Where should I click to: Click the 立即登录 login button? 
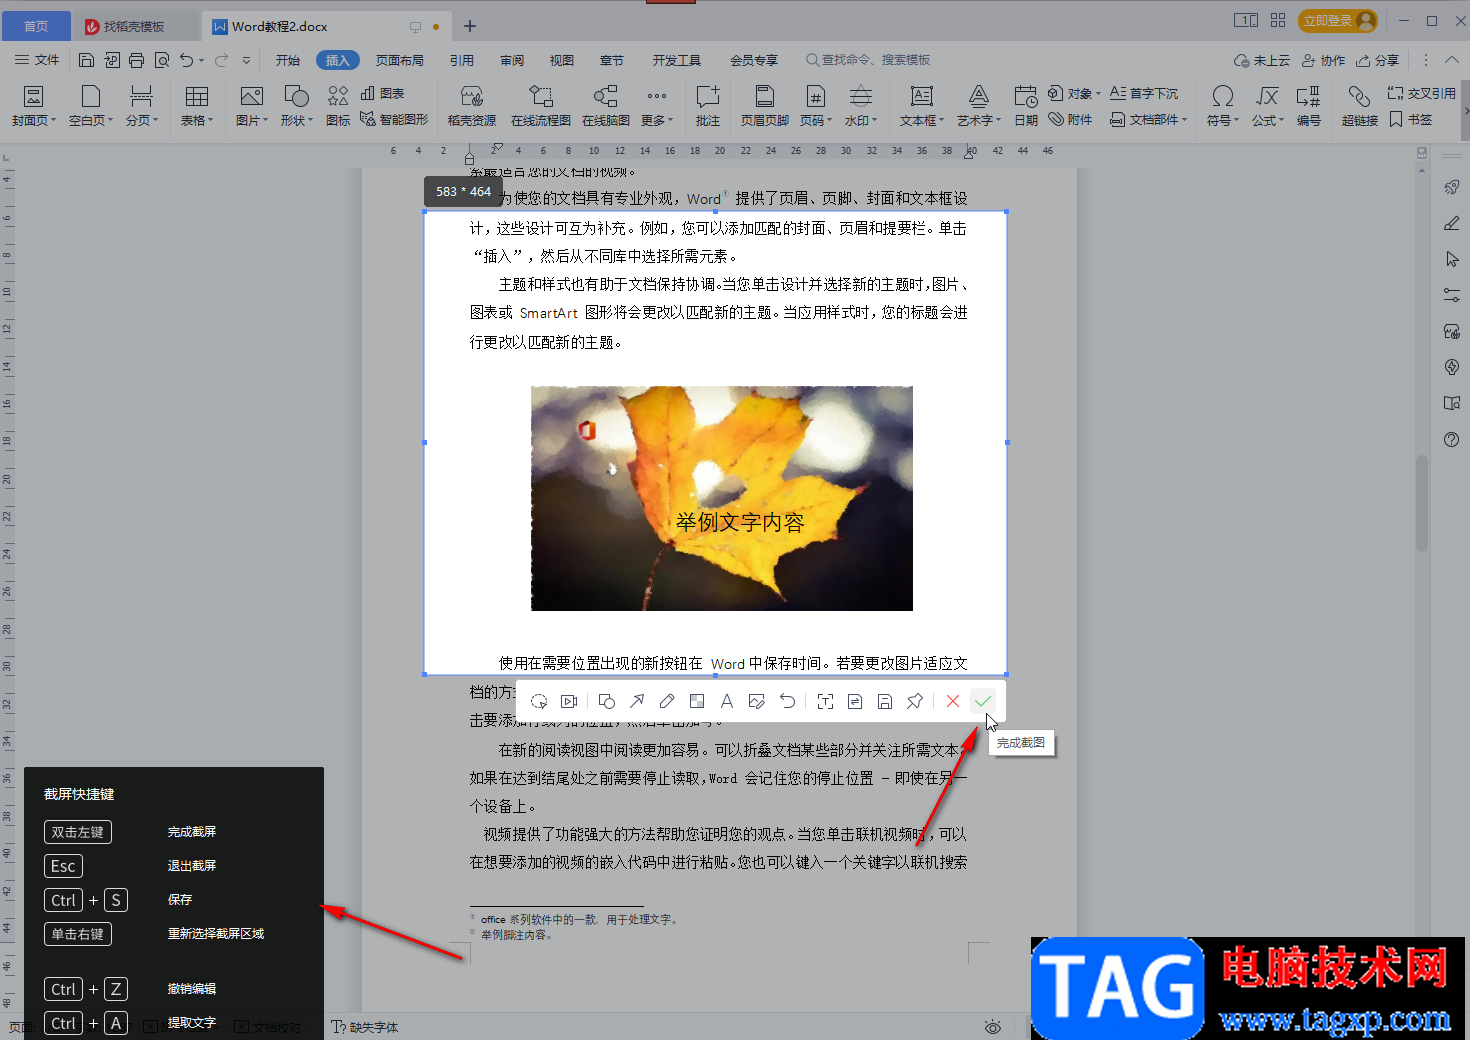coord(1339,20)
